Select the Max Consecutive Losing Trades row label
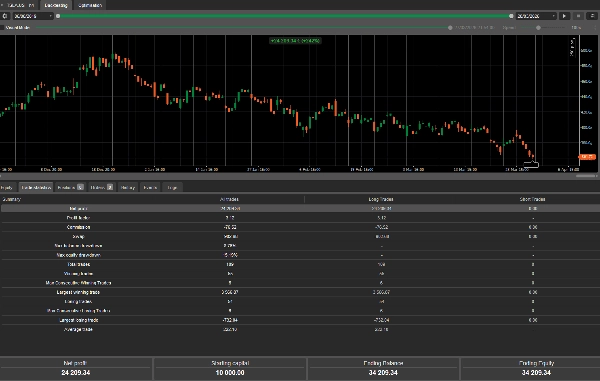 point(78,311)
